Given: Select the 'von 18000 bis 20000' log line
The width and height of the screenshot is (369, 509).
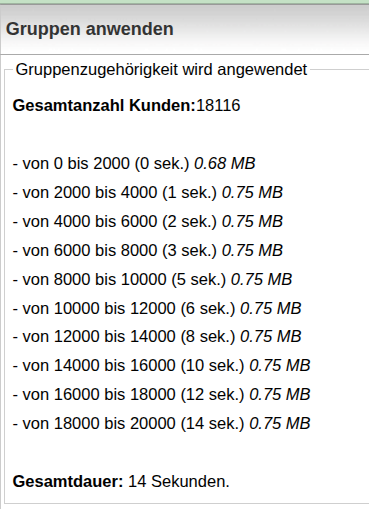Looking at the screenshot, I should 162,424.
